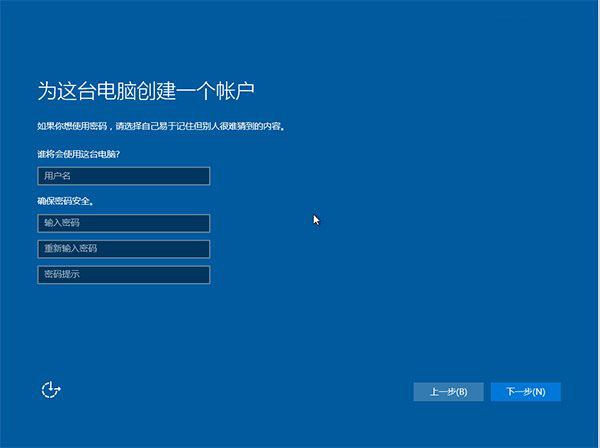The height and width of the screenshot is (448, 600).
Task: Click the heading 为这台电脑创建一个帐户
Action: [x=146, y=91]
